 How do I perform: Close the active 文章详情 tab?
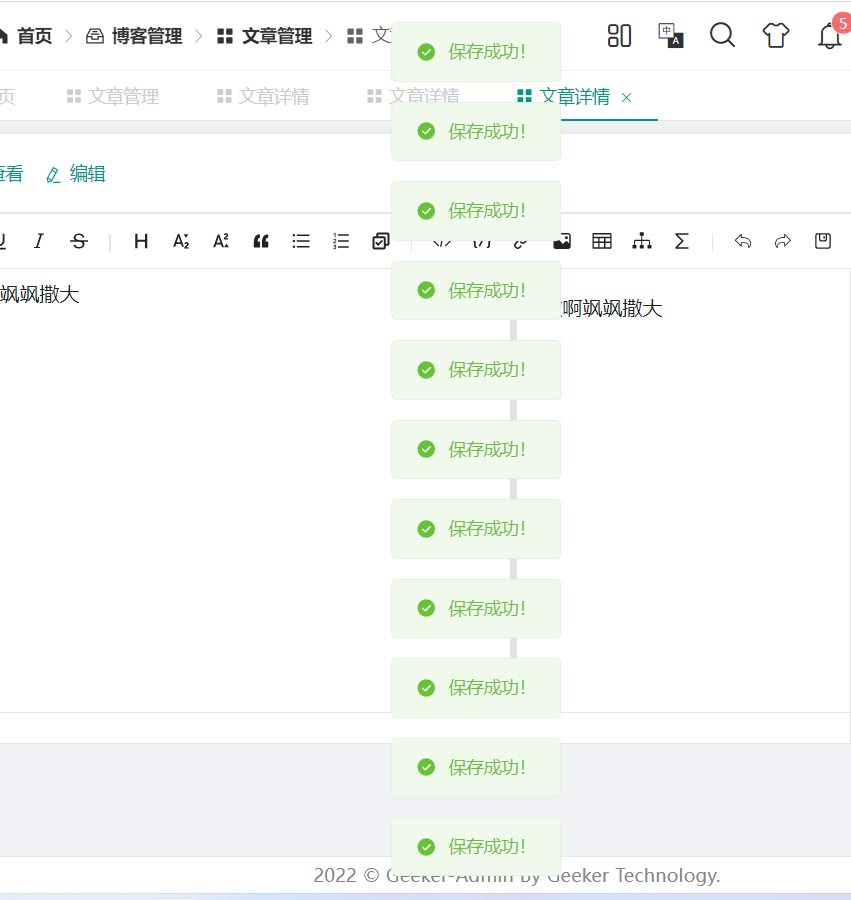click(x=627, y=98)
